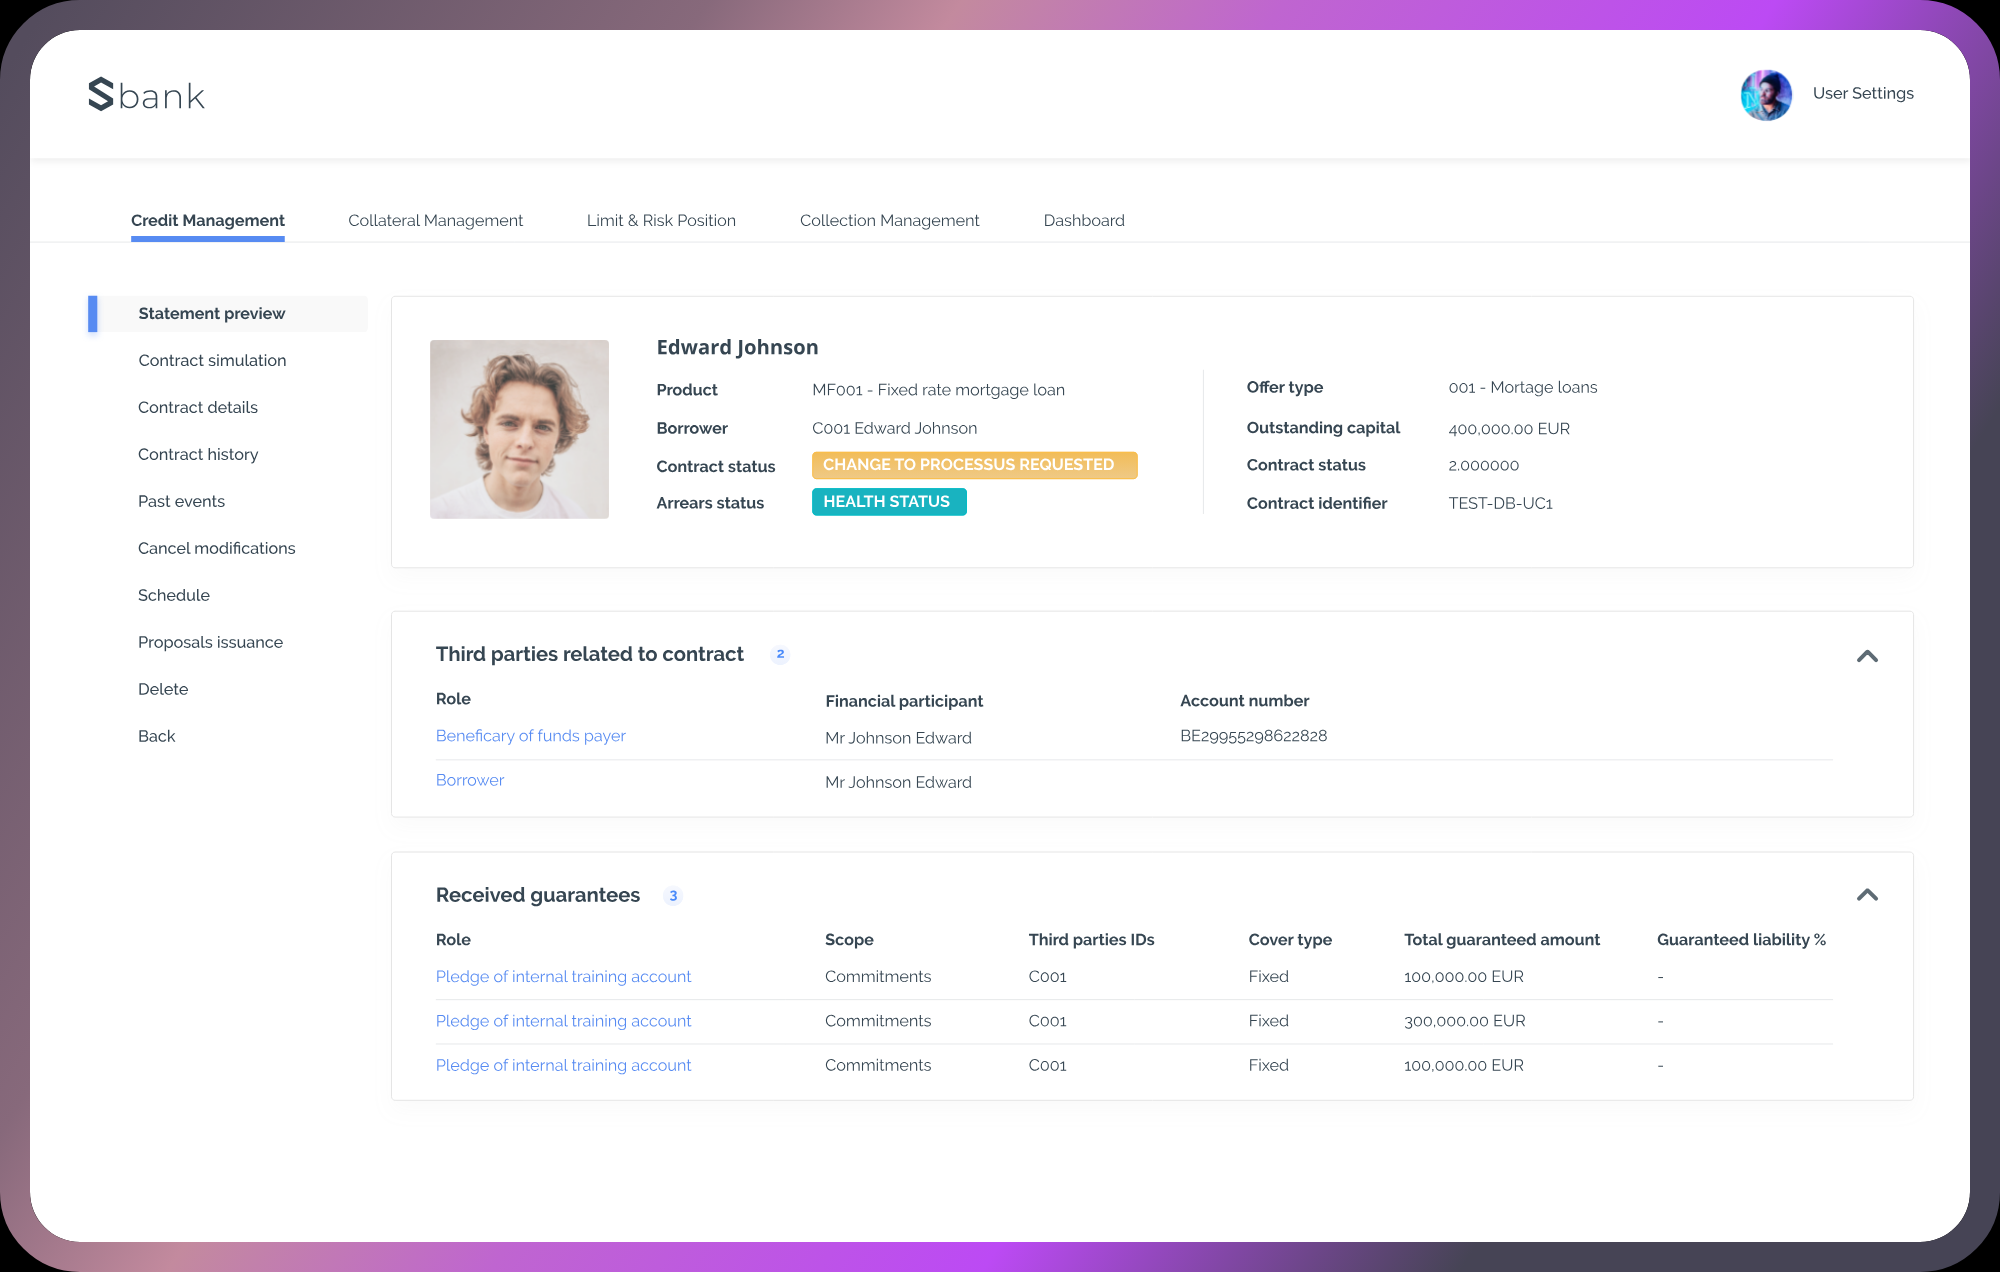The image size is (2000, 1272).
Task: Open the Dashboard tab
Action: (x=1084, y=220)
